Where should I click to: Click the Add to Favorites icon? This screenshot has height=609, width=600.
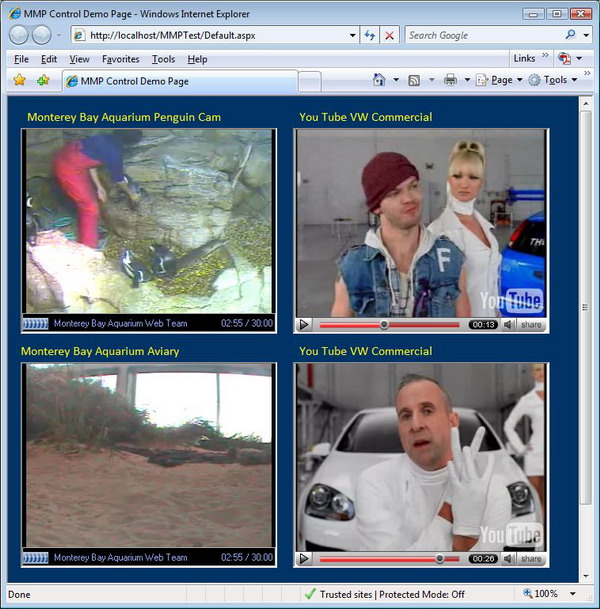click(x=43, y=80)
